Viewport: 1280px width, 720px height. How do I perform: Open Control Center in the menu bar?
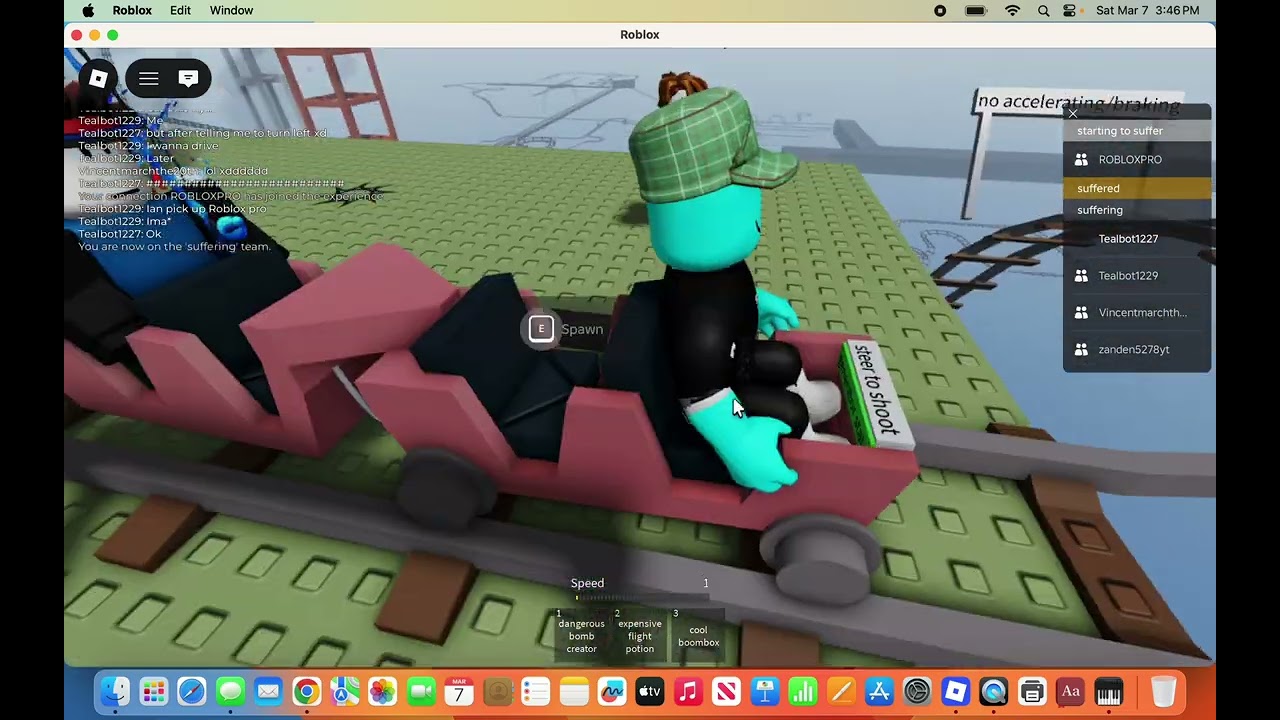tap(1069, 10)
